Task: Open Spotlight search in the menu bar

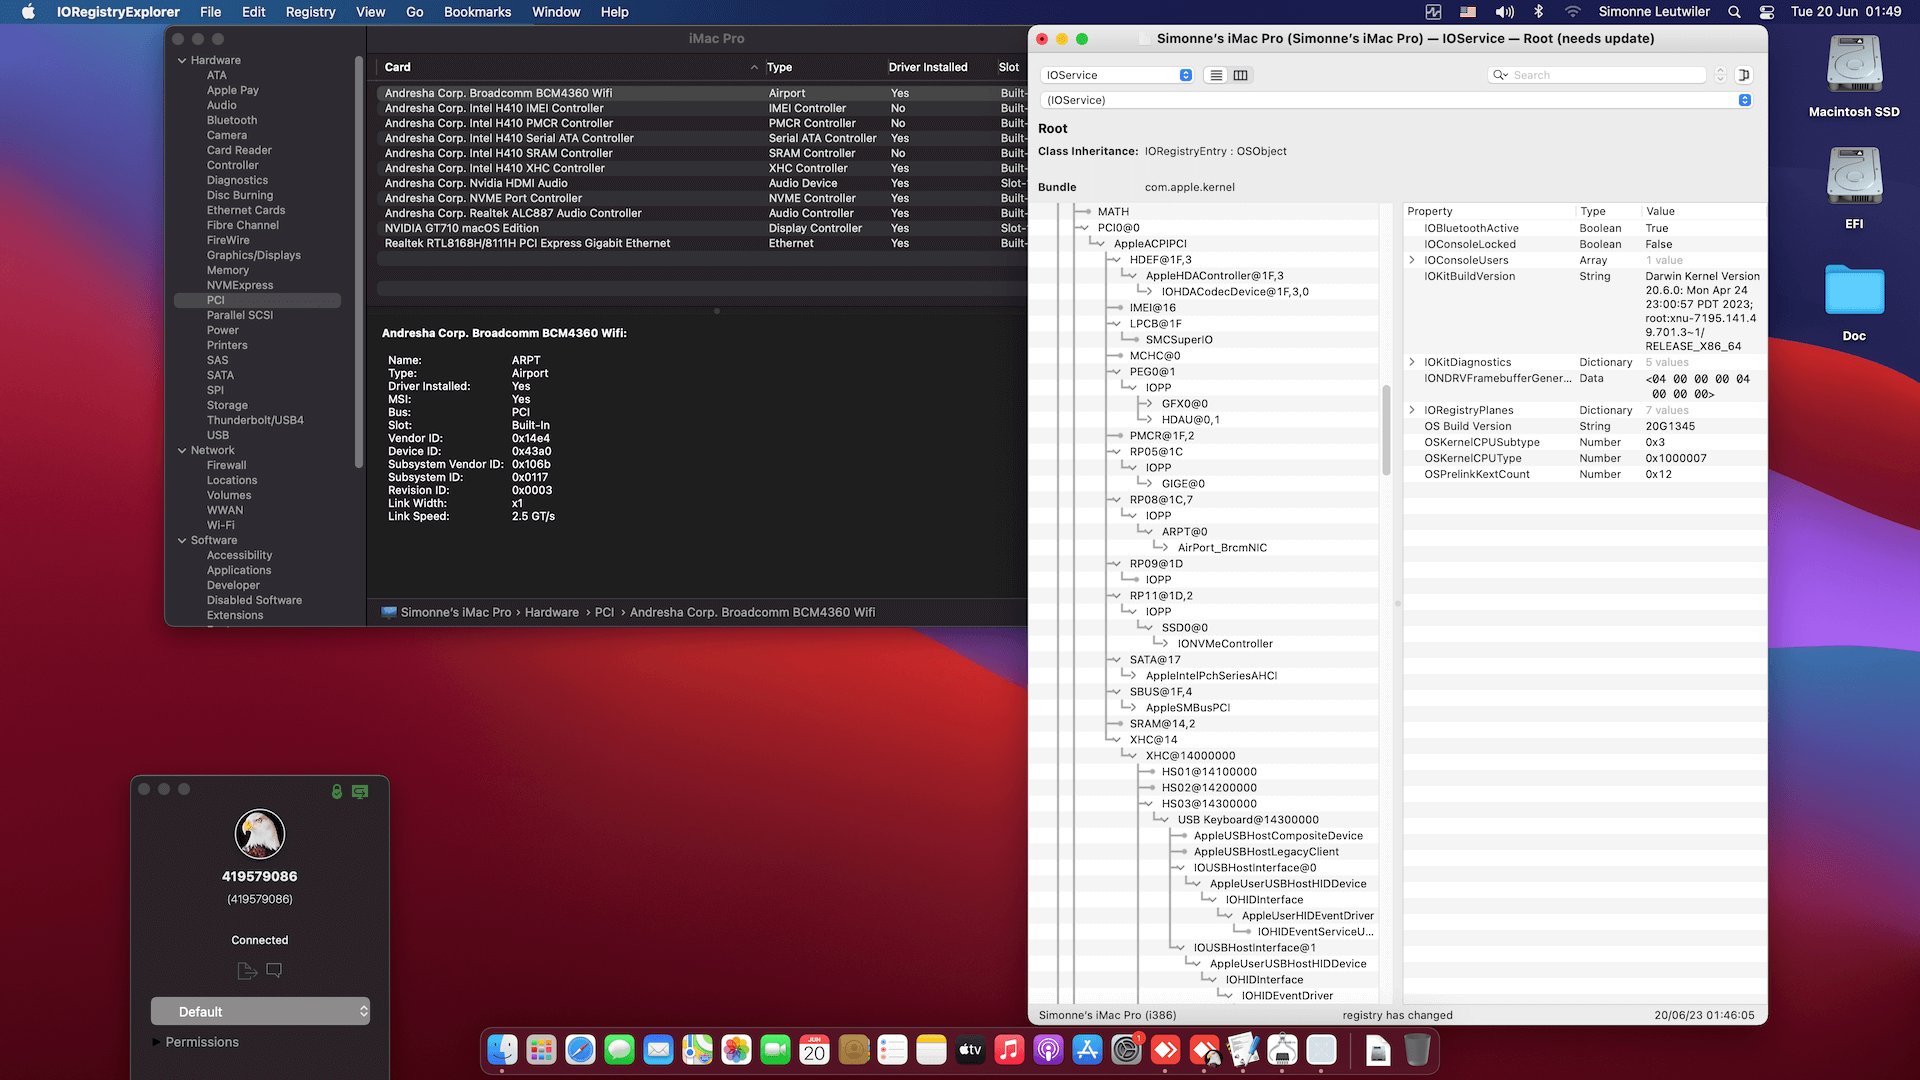Action: click(1734, 12)
